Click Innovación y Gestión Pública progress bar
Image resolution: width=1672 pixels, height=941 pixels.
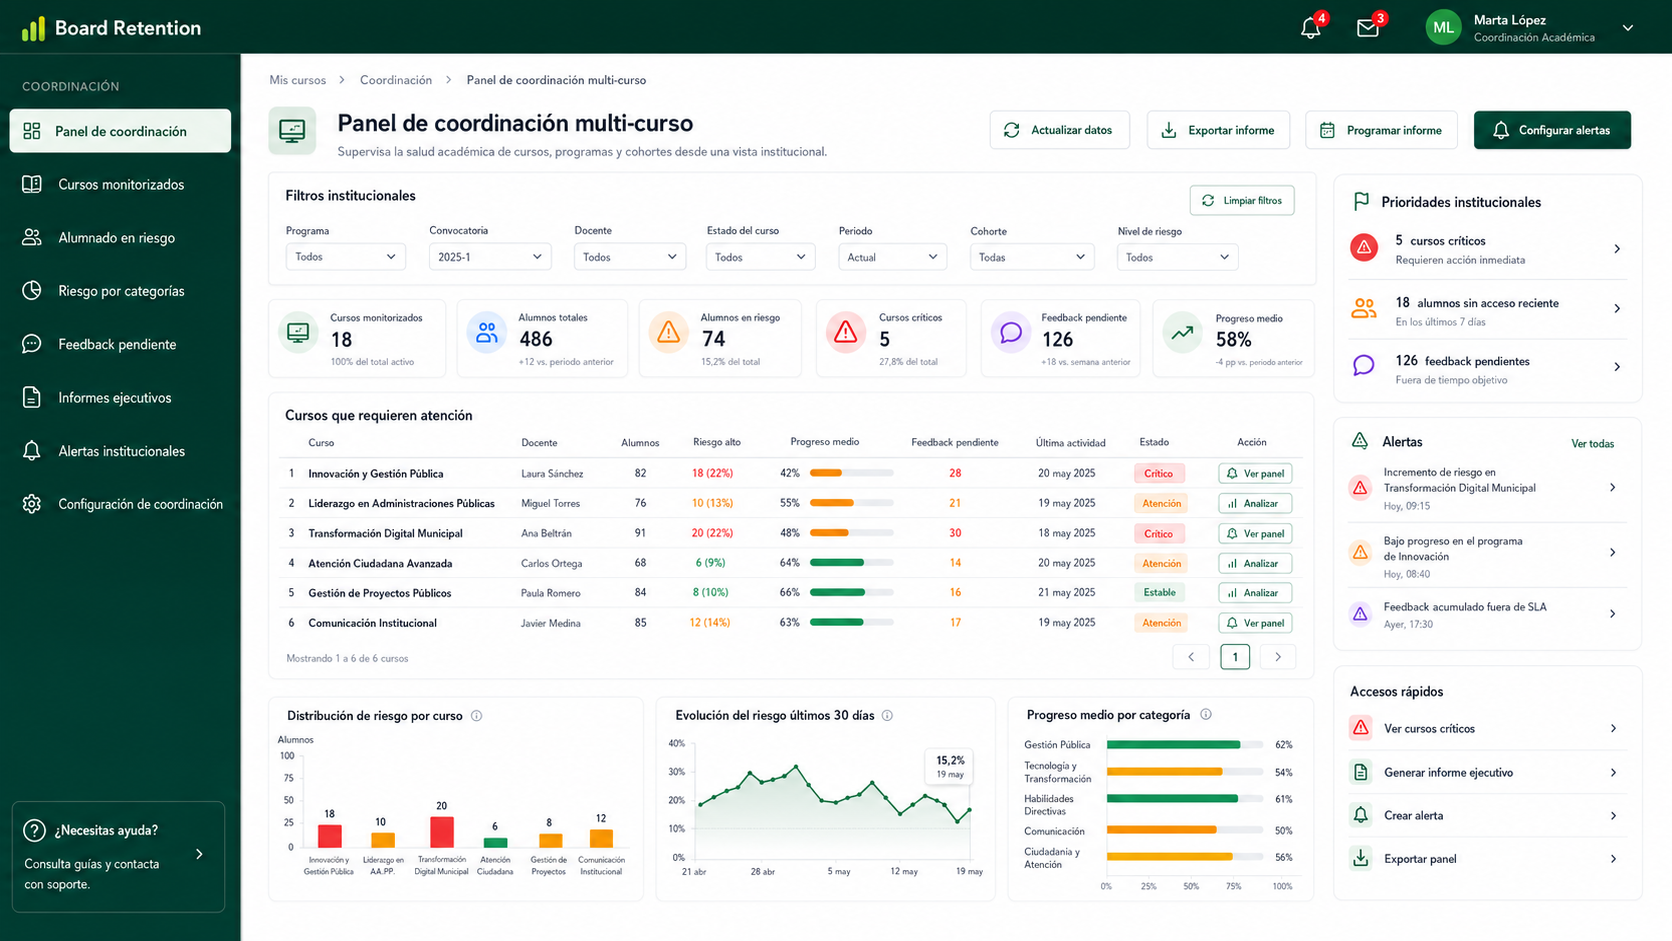point(851,473)
